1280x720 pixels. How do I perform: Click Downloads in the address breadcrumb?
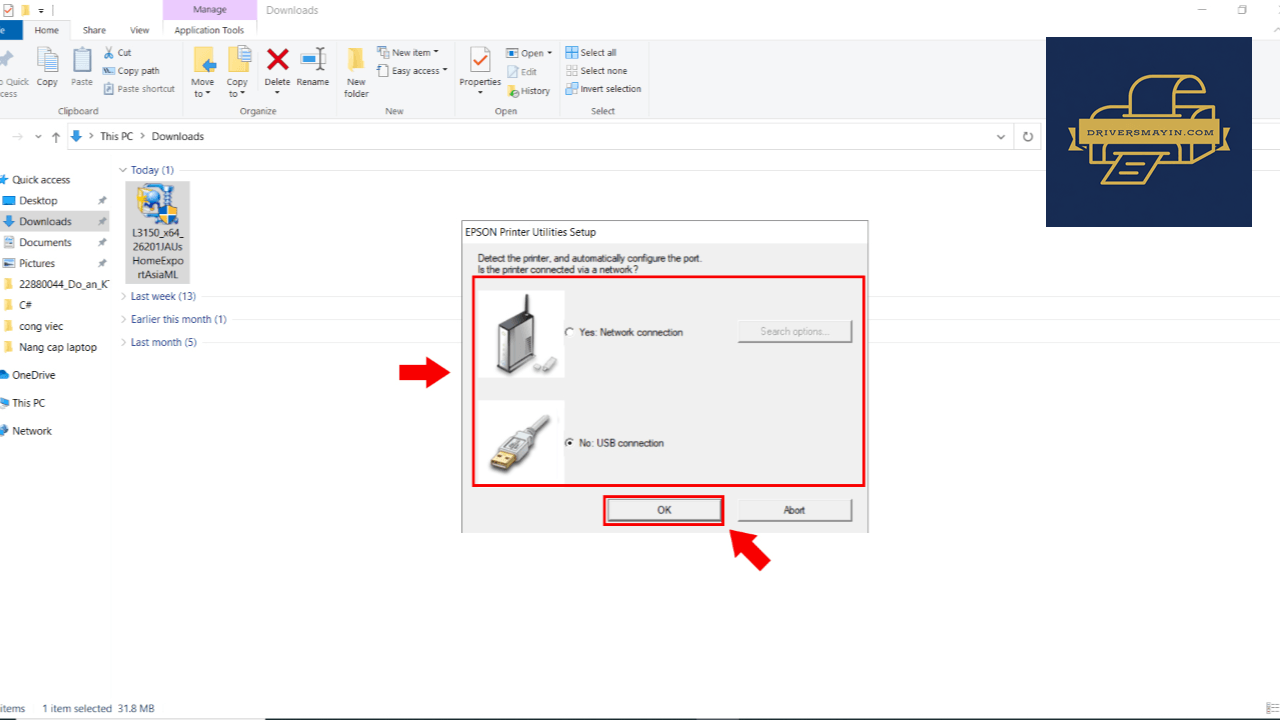(x=178, y=136)
